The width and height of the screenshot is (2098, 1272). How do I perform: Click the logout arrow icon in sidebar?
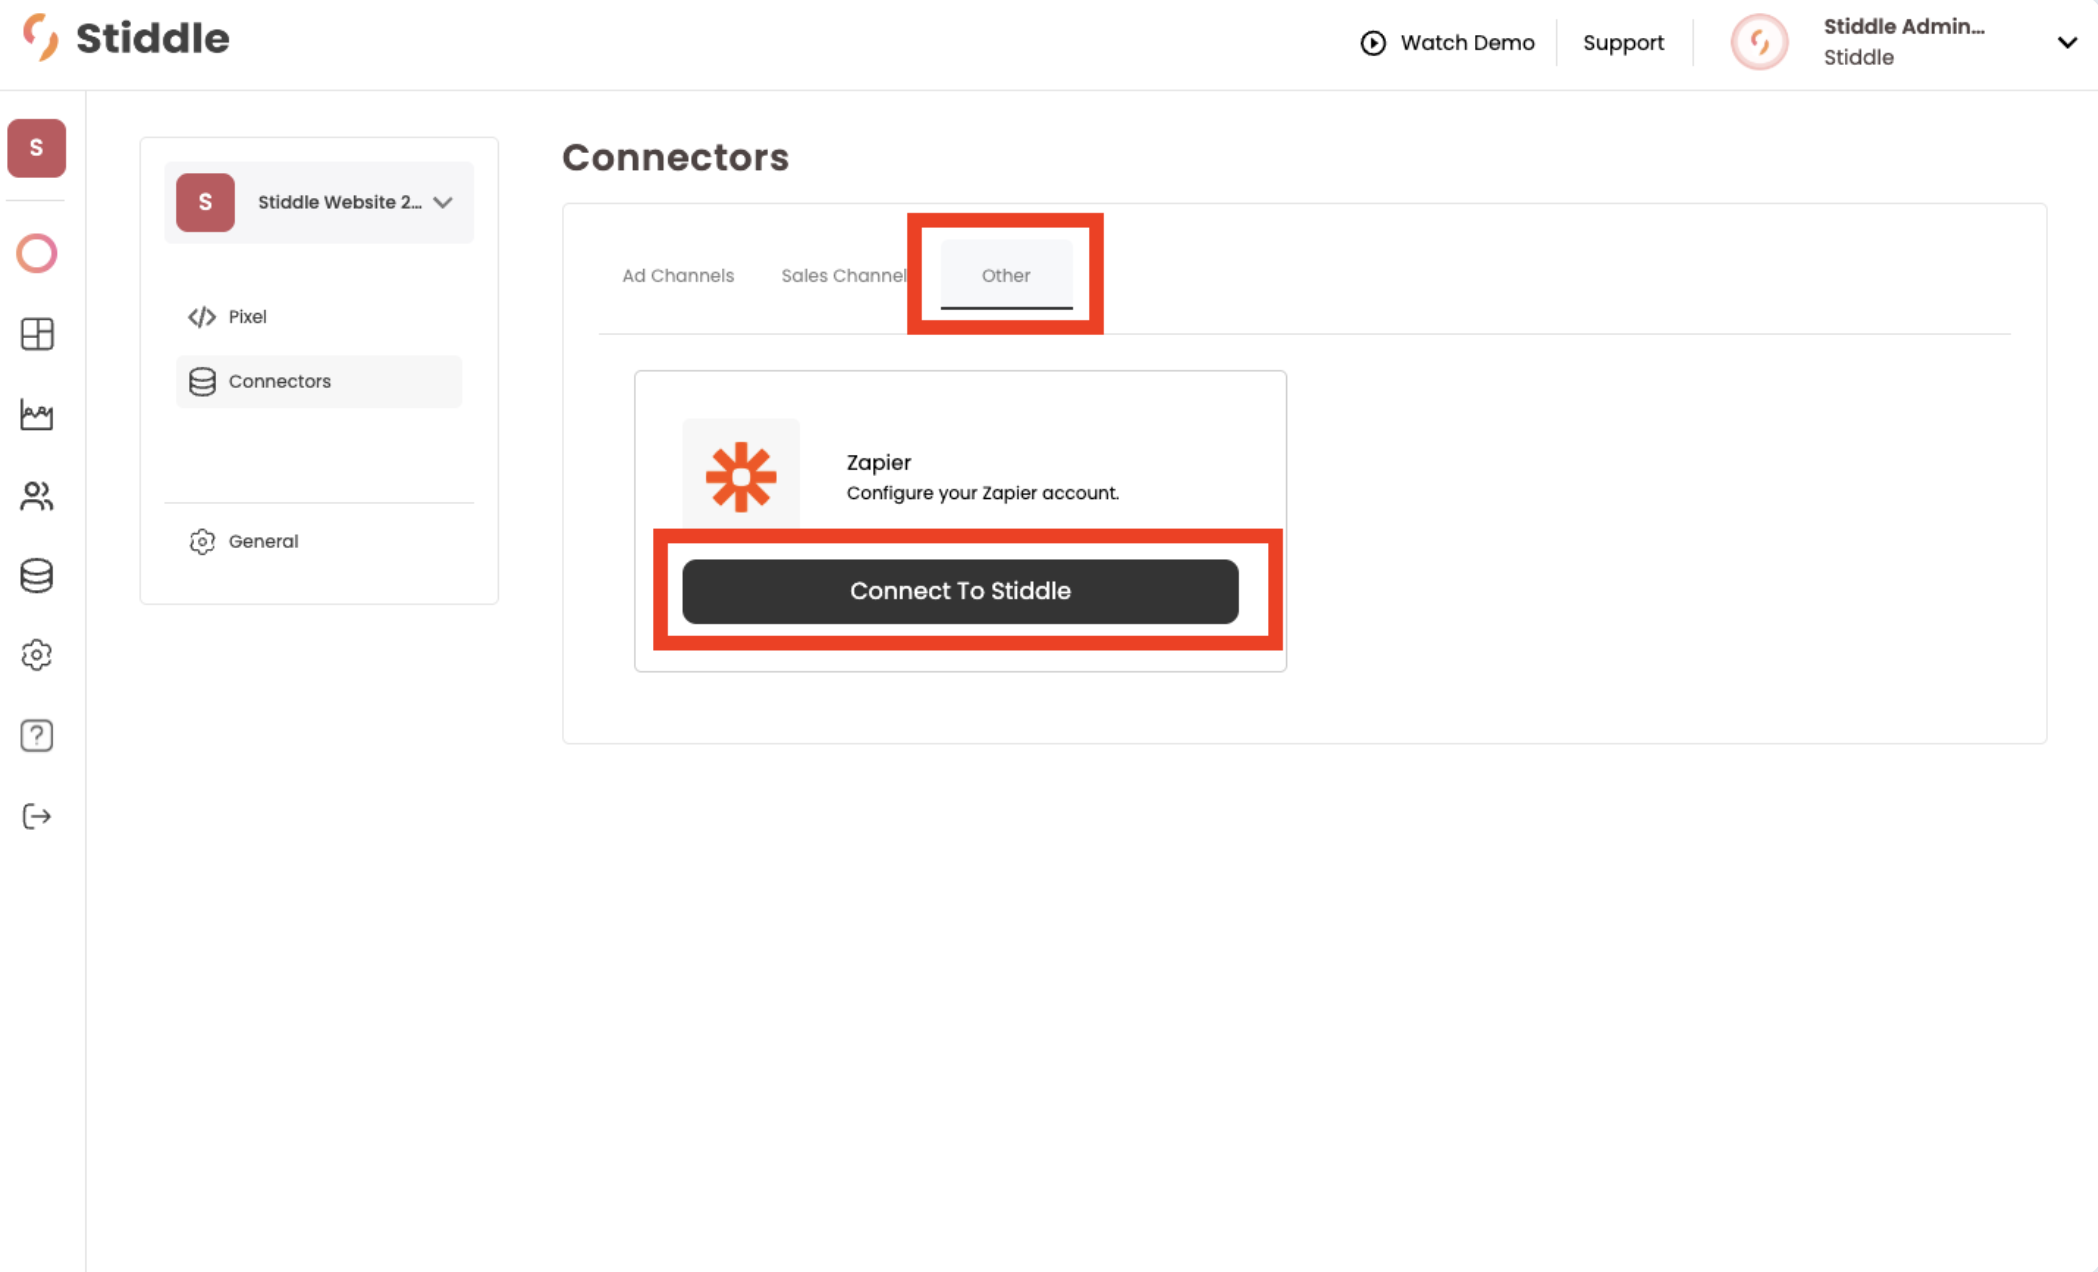(x=37, y=816)
